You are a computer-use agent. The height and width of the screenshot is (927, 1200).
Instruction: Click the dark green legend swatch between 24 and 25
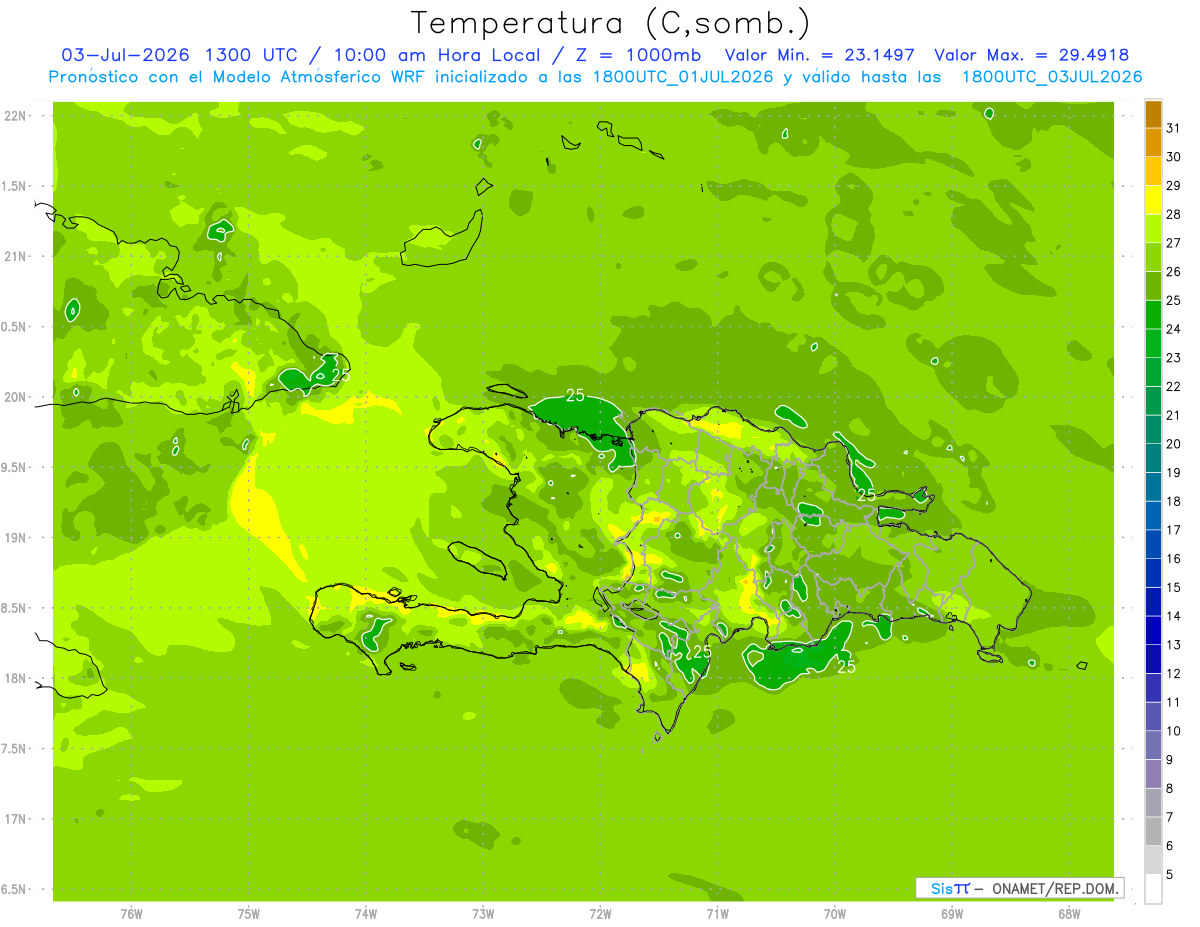pyautogui.click(x=1153, y=316)
